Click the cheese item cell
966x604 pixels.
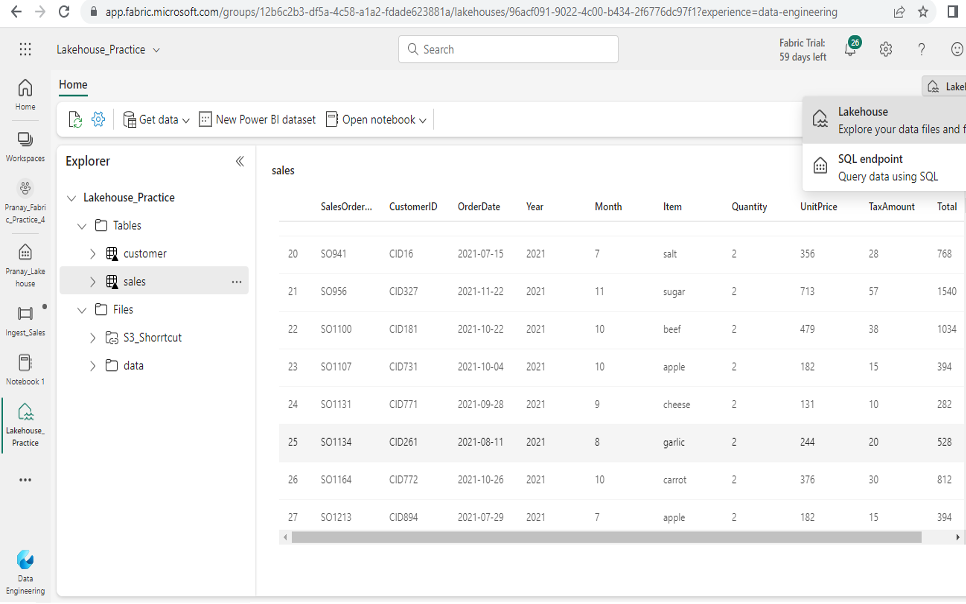click(x=676, y=405)
